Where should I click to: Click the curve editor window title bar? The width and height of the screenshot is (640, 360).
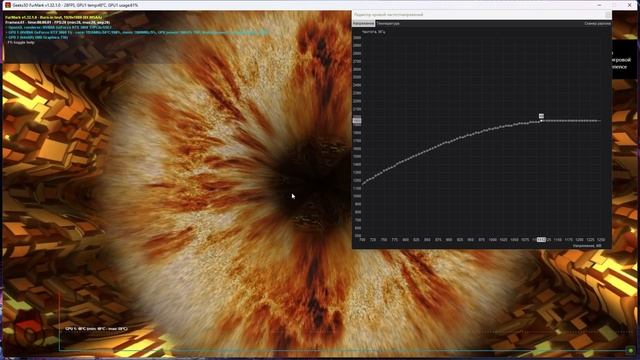pyautogui.click(x=478, y=15)
